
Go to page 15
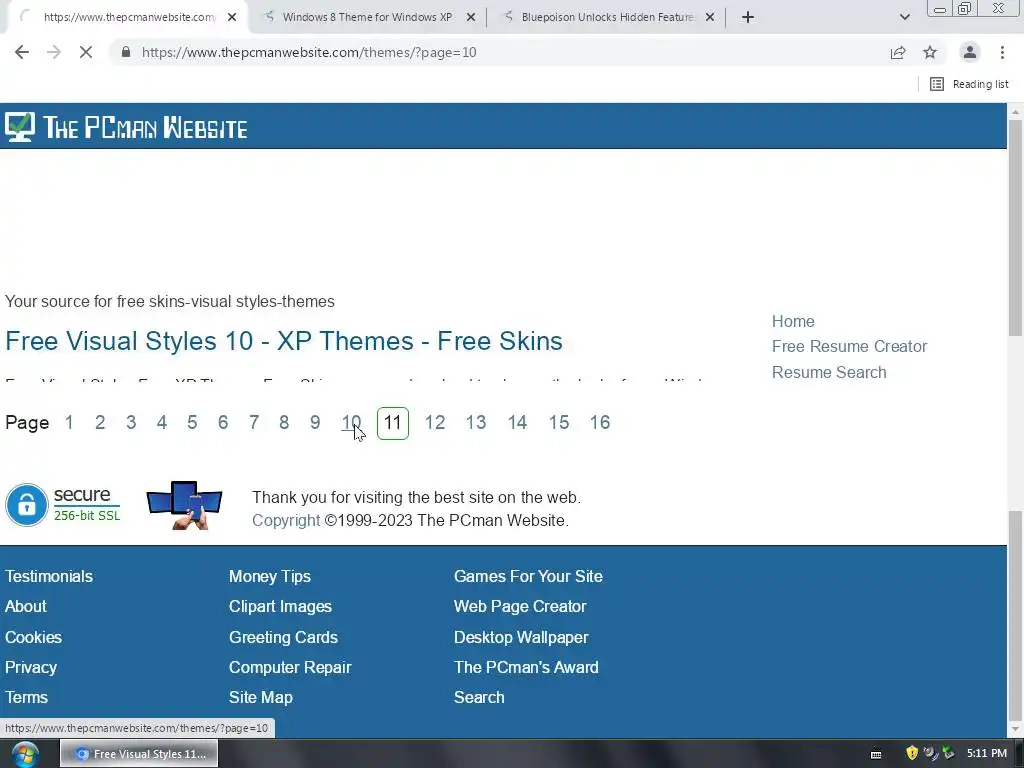click(x=559, y=423)
